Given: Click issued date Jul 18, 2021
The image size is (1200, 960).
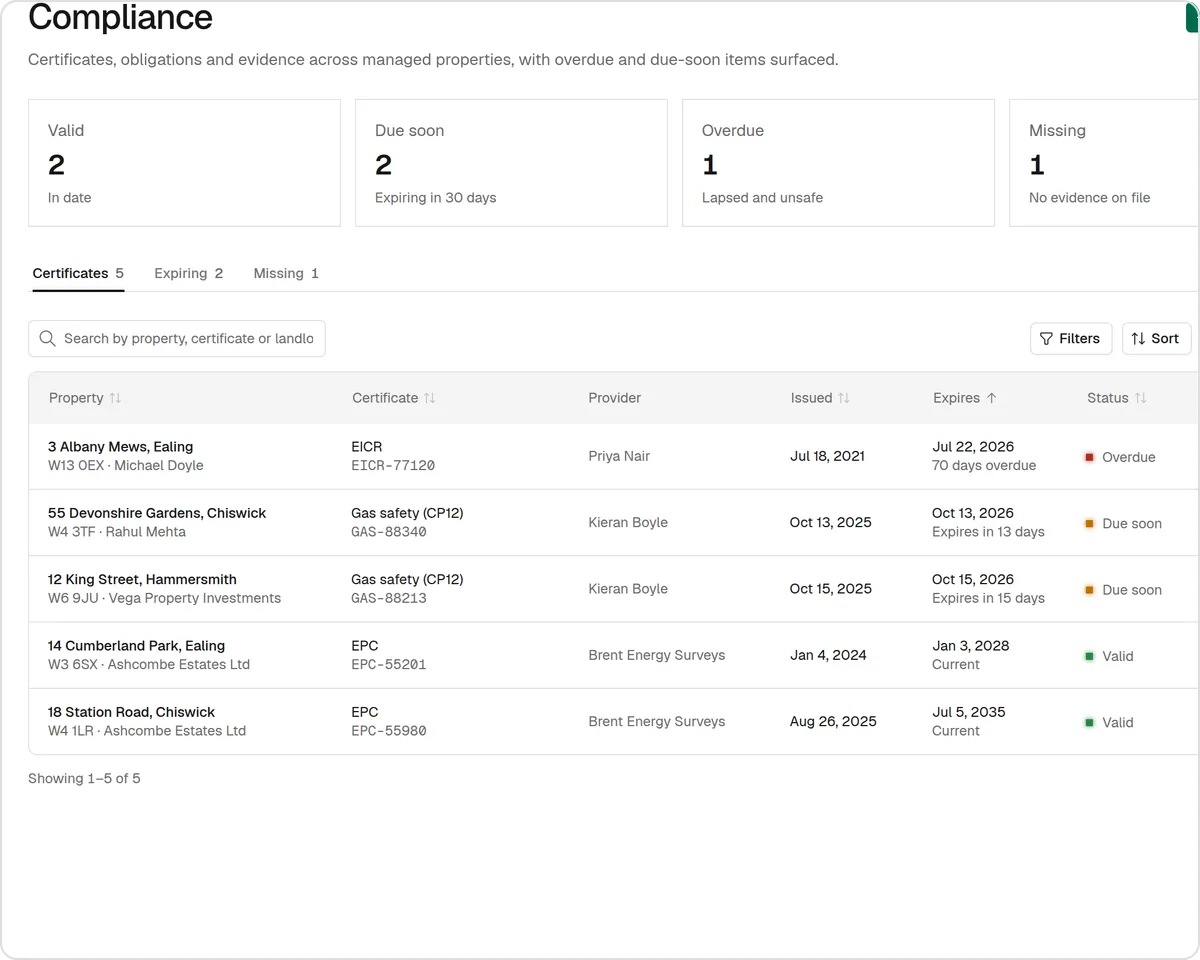Looking at the screenshot, I should [828, 456].
